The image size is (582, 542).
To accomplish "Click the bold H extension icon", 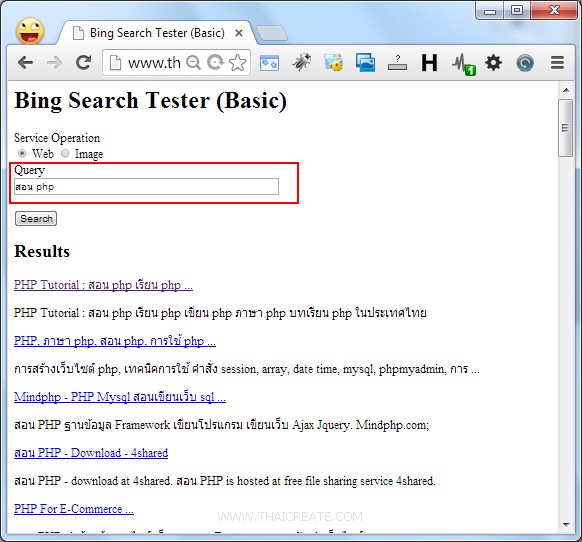I will [x=429, y=62].
